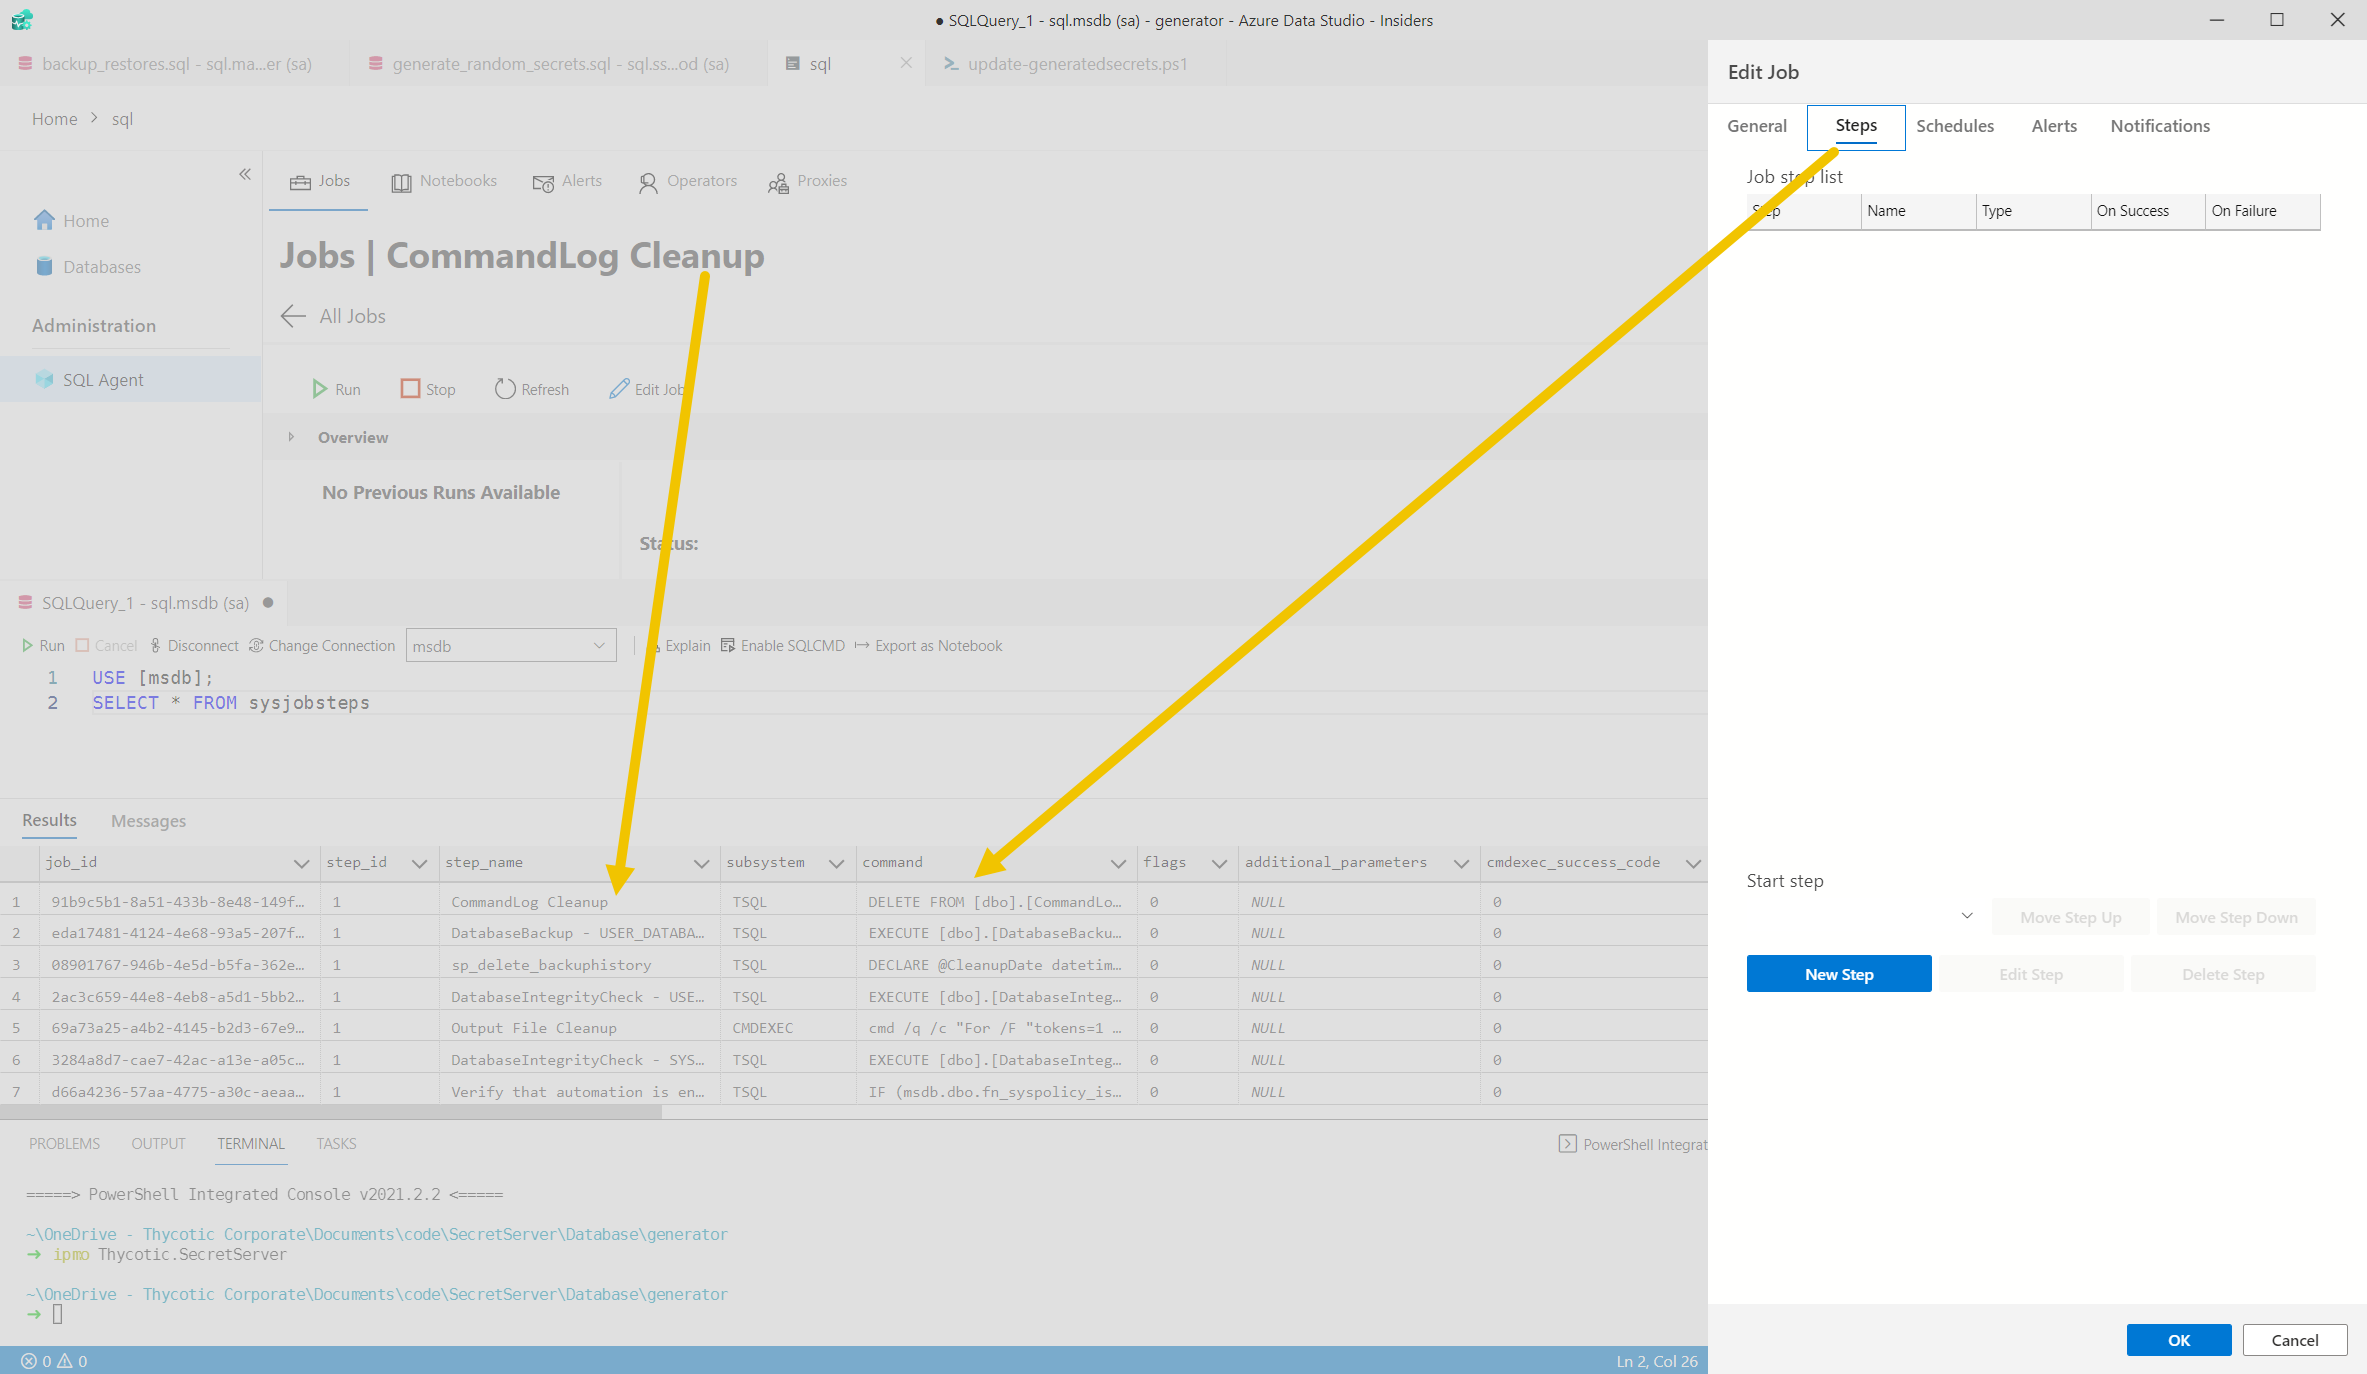Click OK in Edit Job dialog
Image resolution: width=2367 pixels, height=1374 pixels.
point(2179,1340)
